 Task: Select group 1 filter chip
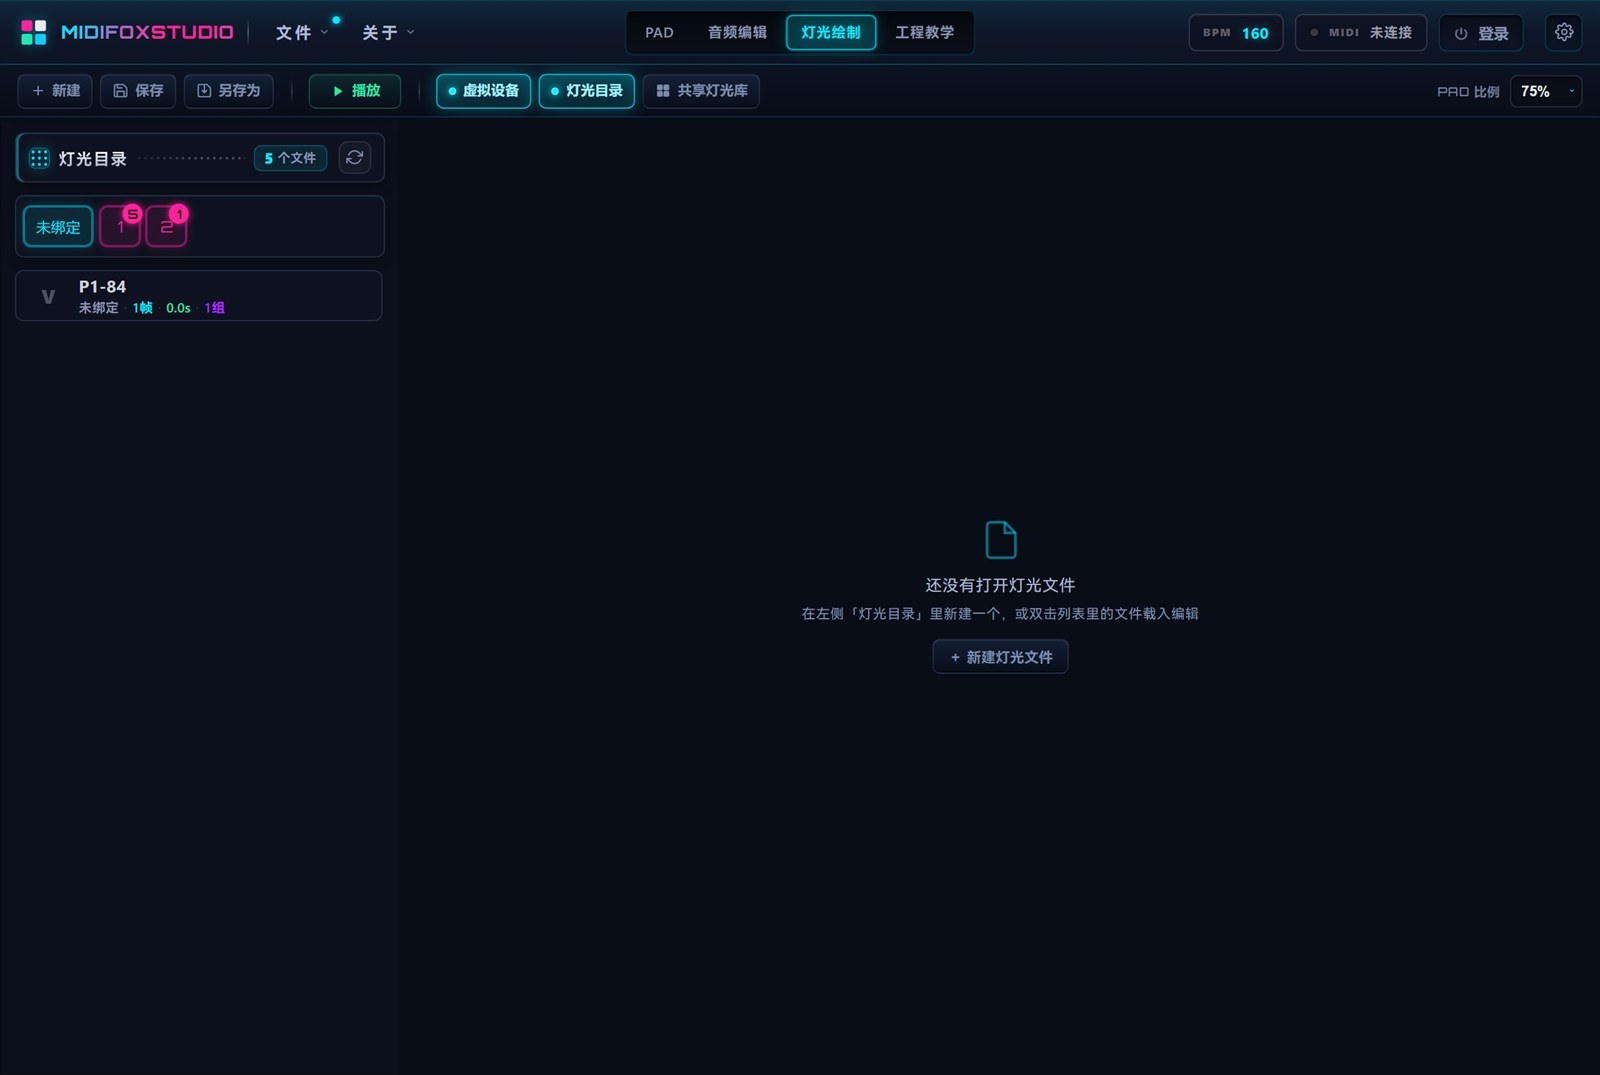click(x=120, y=227)
